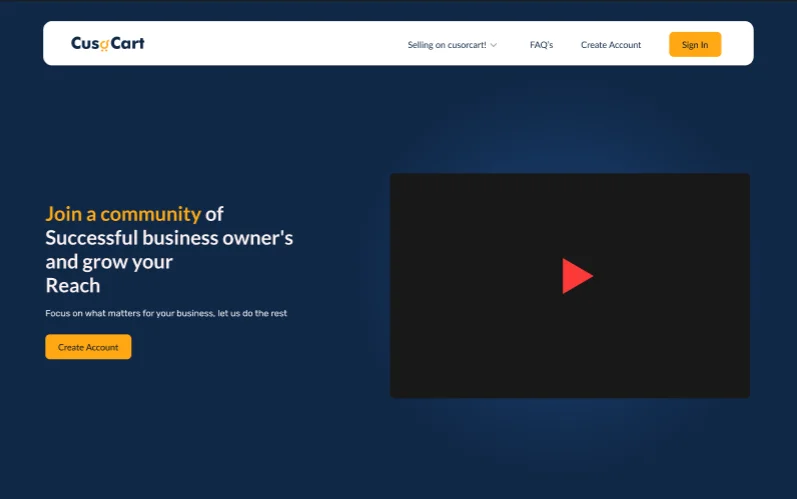This screenshot has height=499, width=797.
Task: Click the 'Join a community' heading text
Action: tap(124, 214)
